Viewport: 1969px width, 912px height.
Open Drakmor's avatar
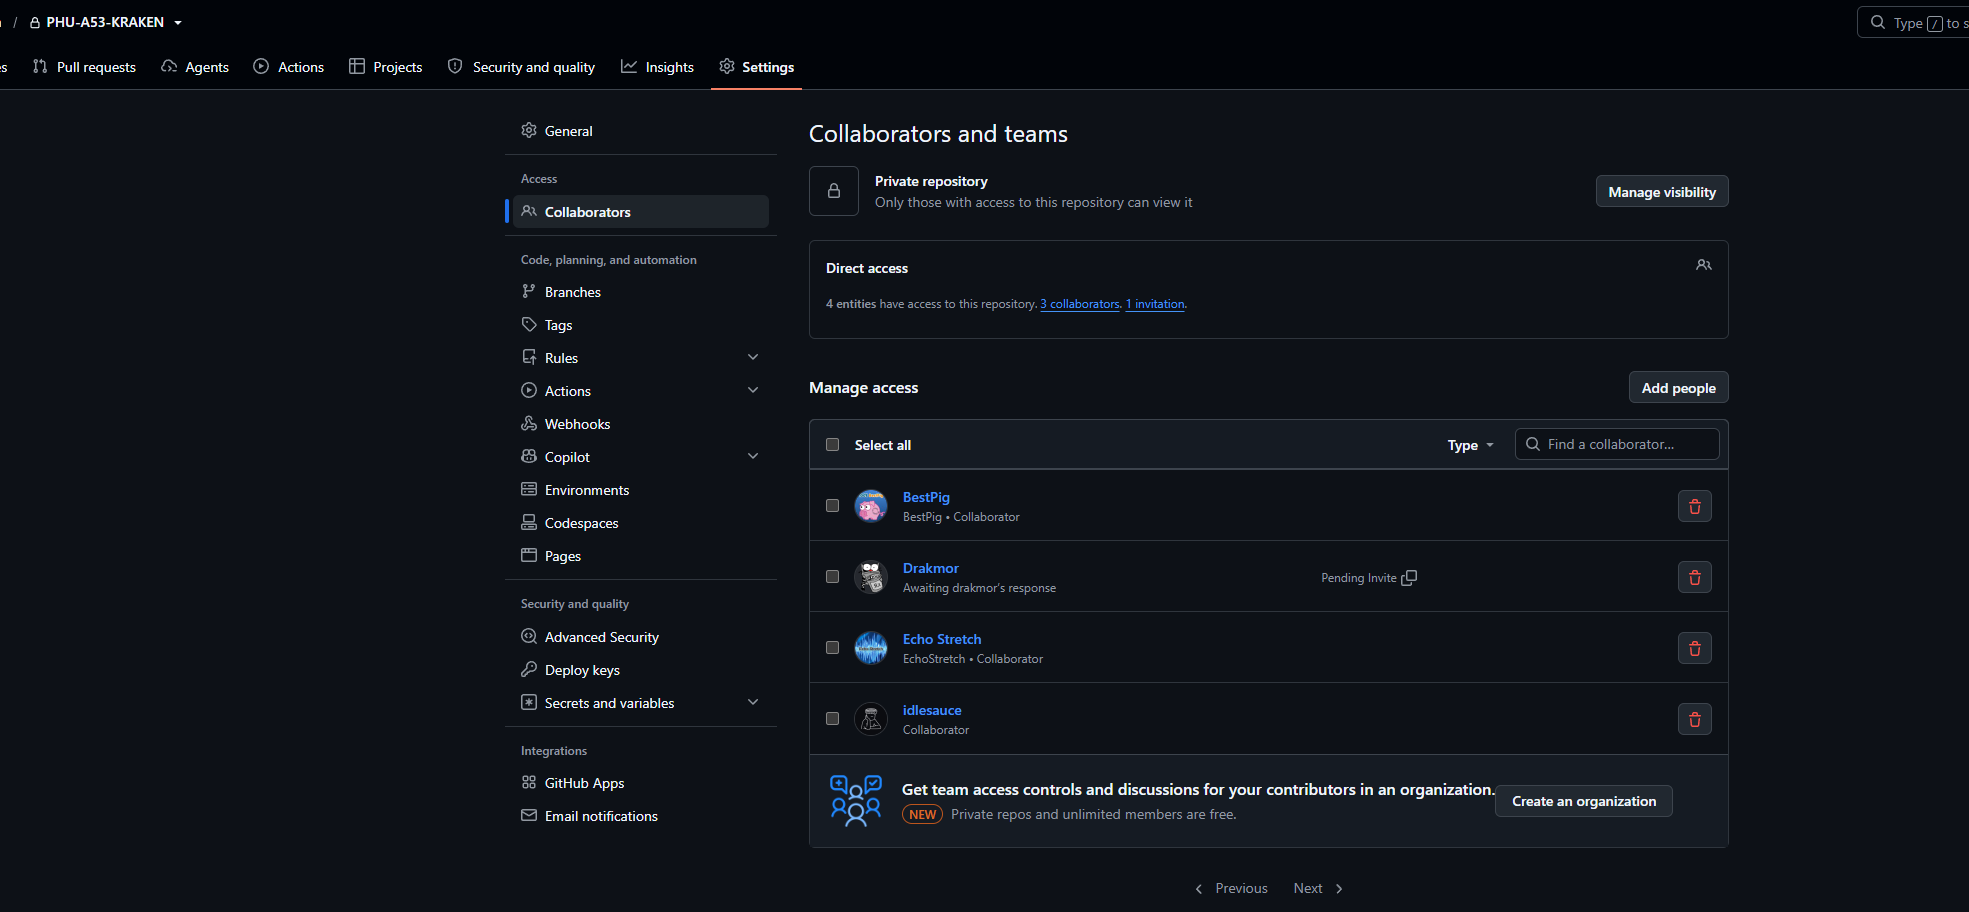871,577
